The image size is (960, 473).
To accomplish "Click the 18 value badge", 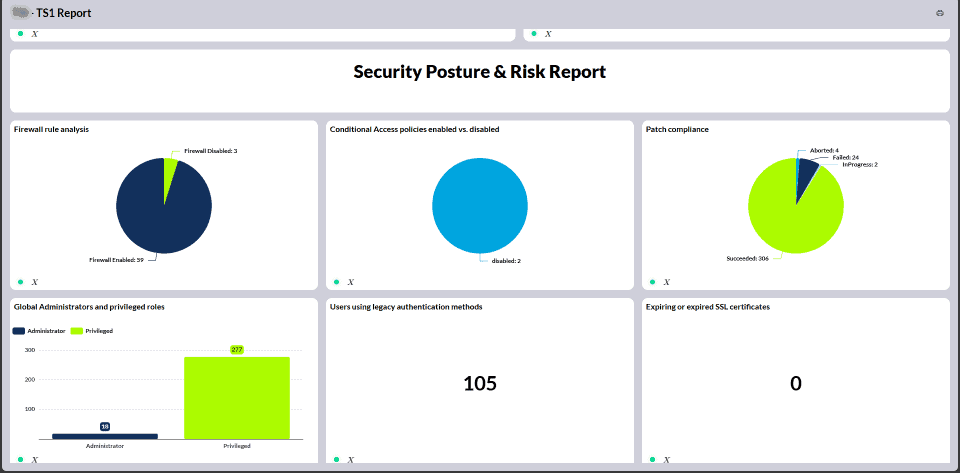I will click(105, 426).
